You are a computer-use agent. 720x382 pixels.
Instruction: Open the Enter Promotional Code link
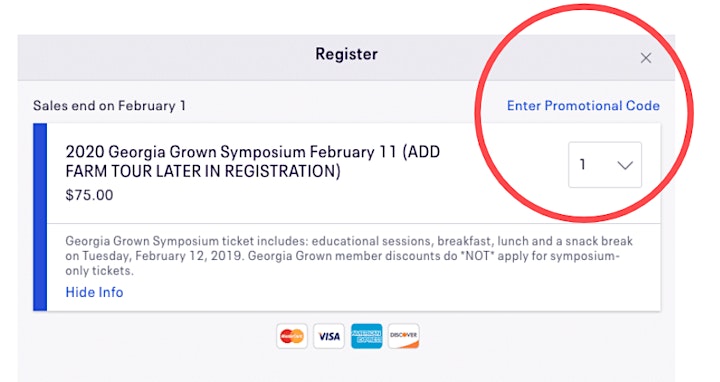pos(583,106)
